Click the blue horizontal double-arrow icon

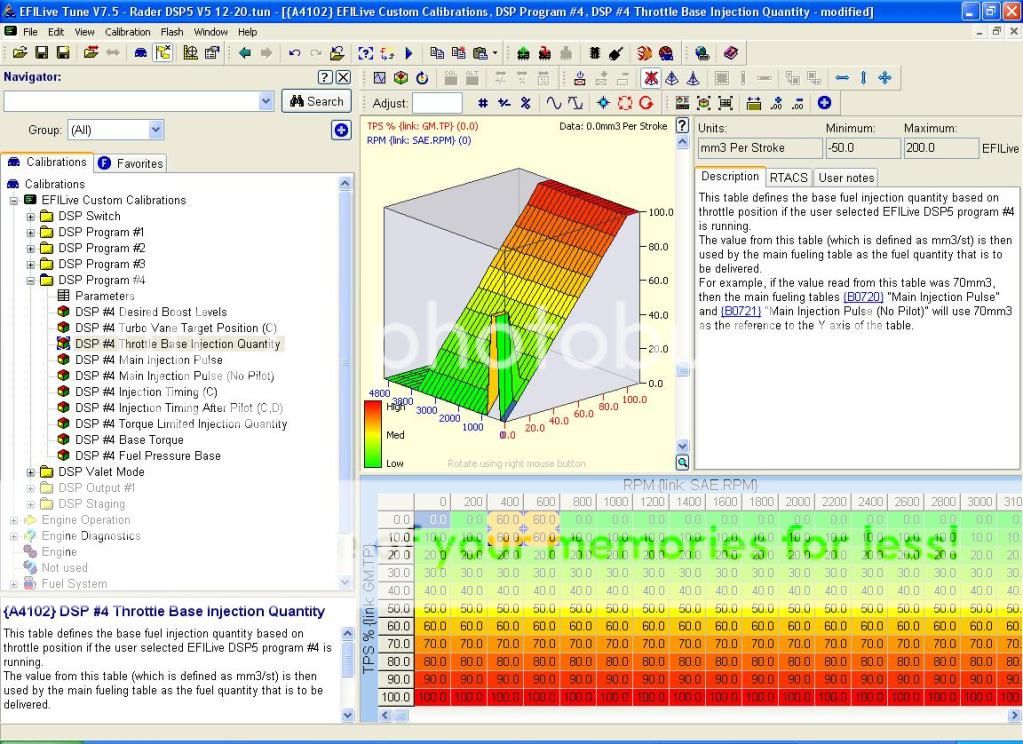(x=841, y=78)
